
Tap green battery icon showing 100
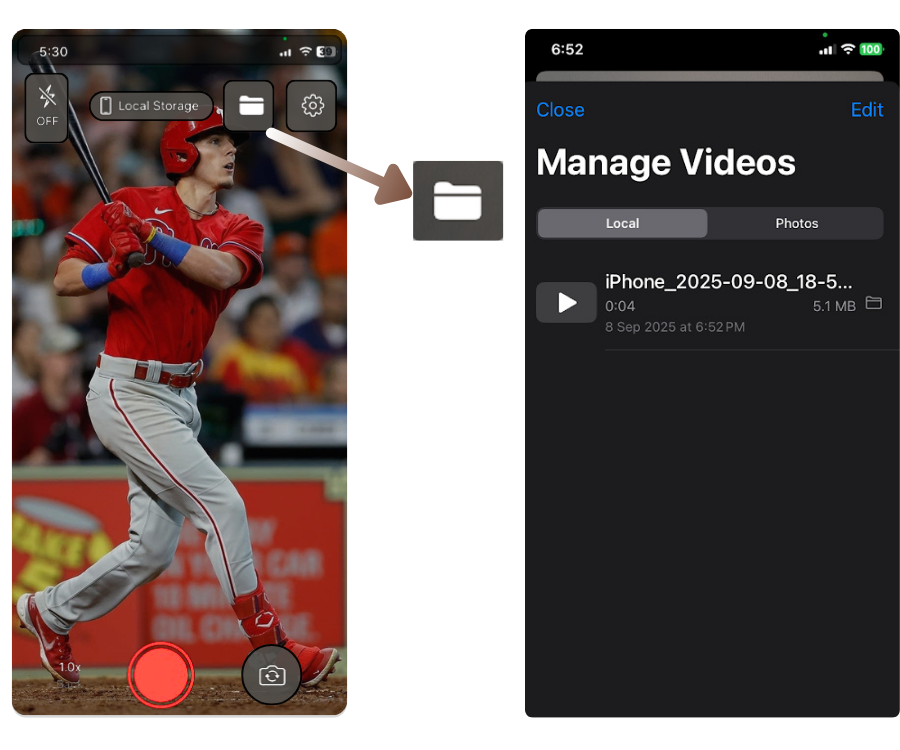coord(871,49)
